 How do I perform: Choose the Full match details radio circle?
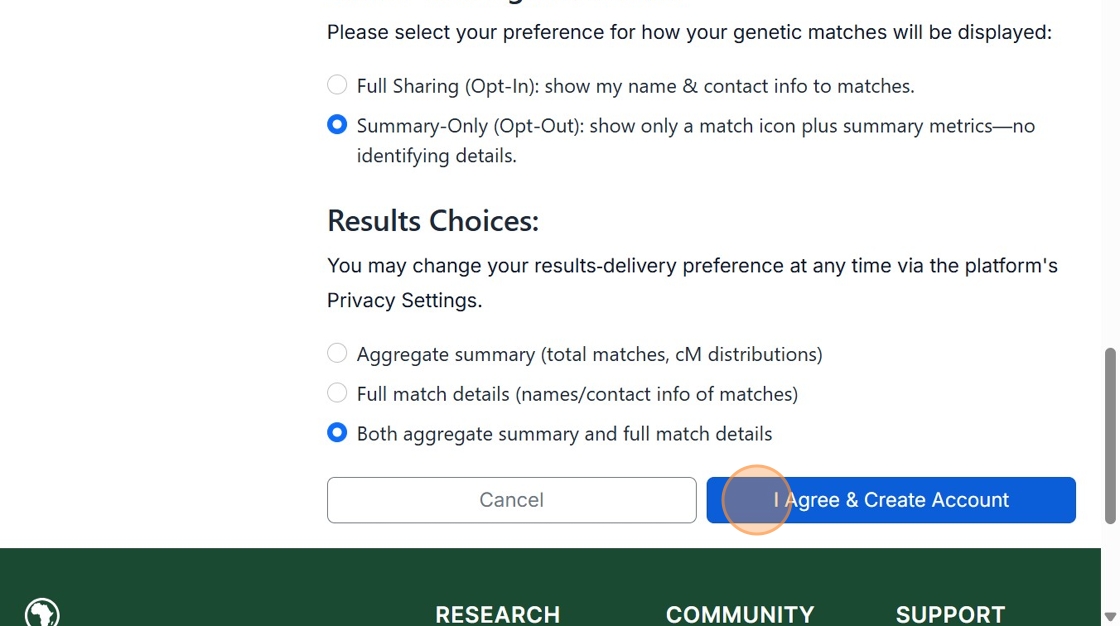pos(337,393)
